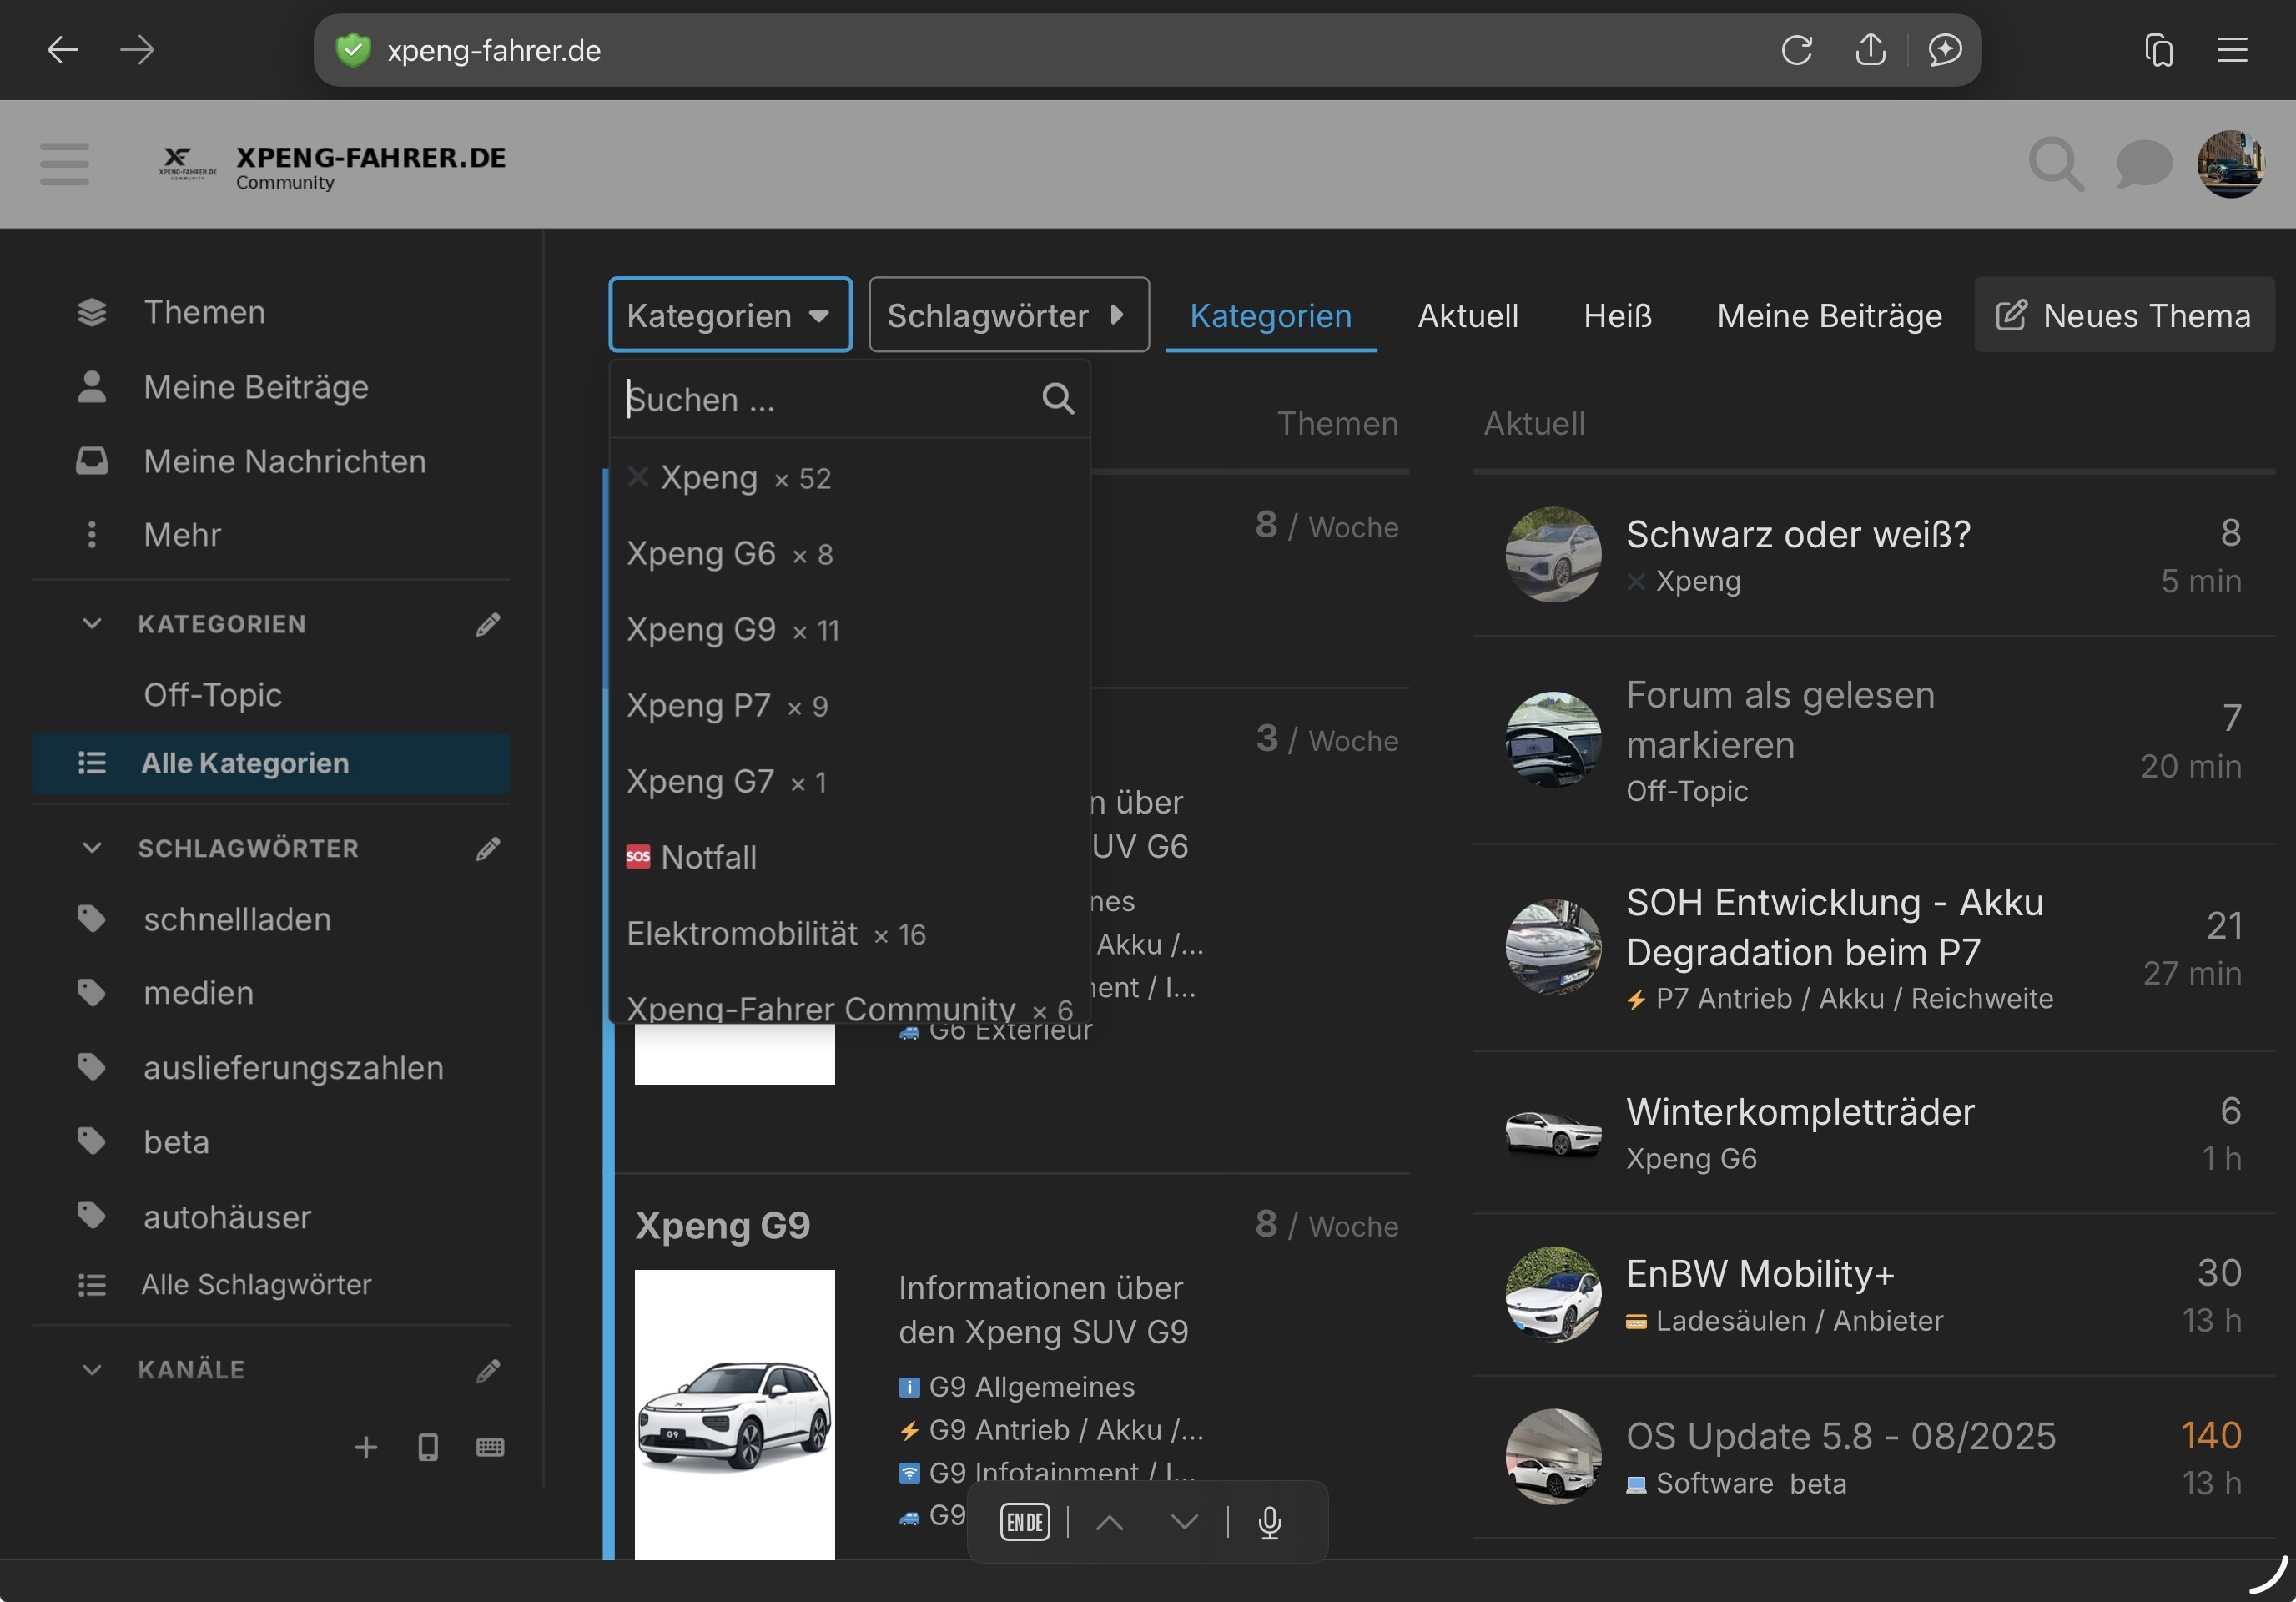This screenshot has width=2296, height=1602.
Task: Click the pencil icon next to Kategorien
Action: (x=488, y=625)
